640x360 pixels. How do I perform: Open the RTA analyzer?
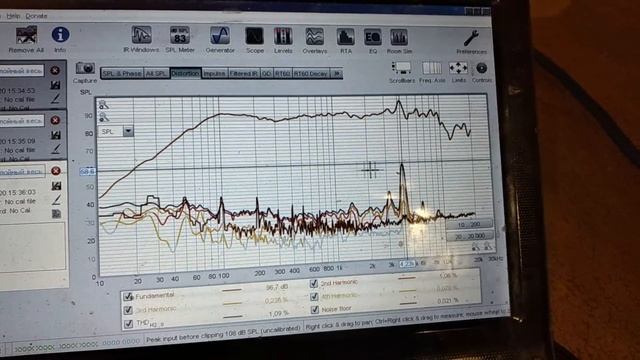click(345, 38)
